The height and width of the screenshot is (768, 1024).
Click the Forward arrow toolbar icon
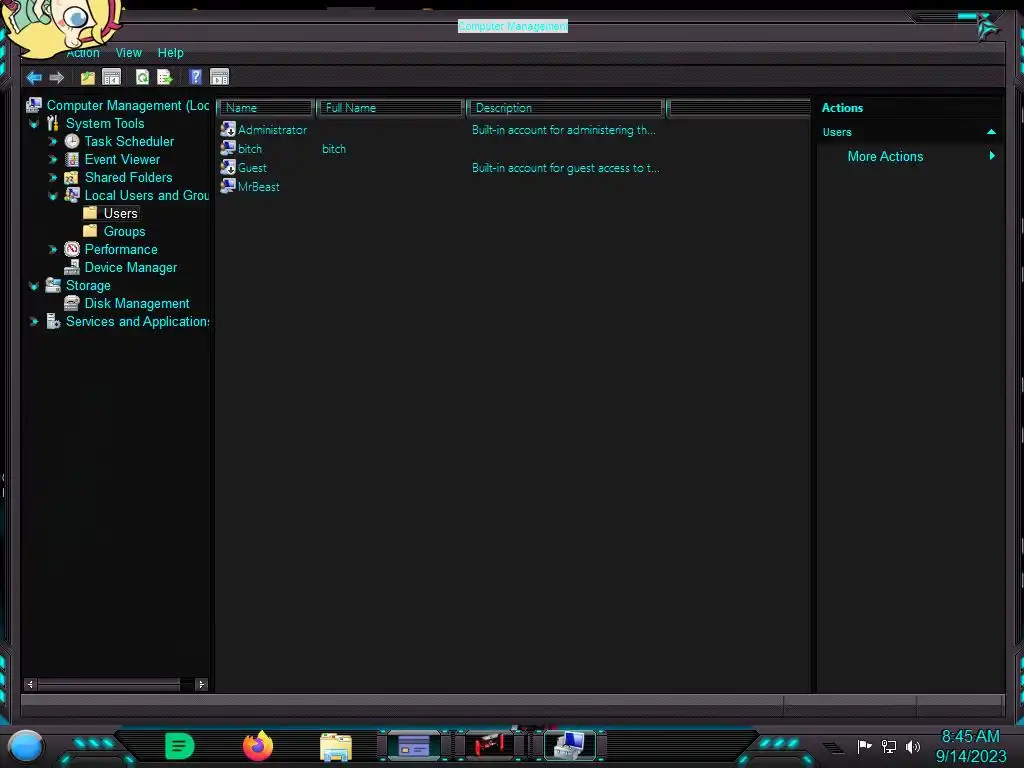point(57,78)
